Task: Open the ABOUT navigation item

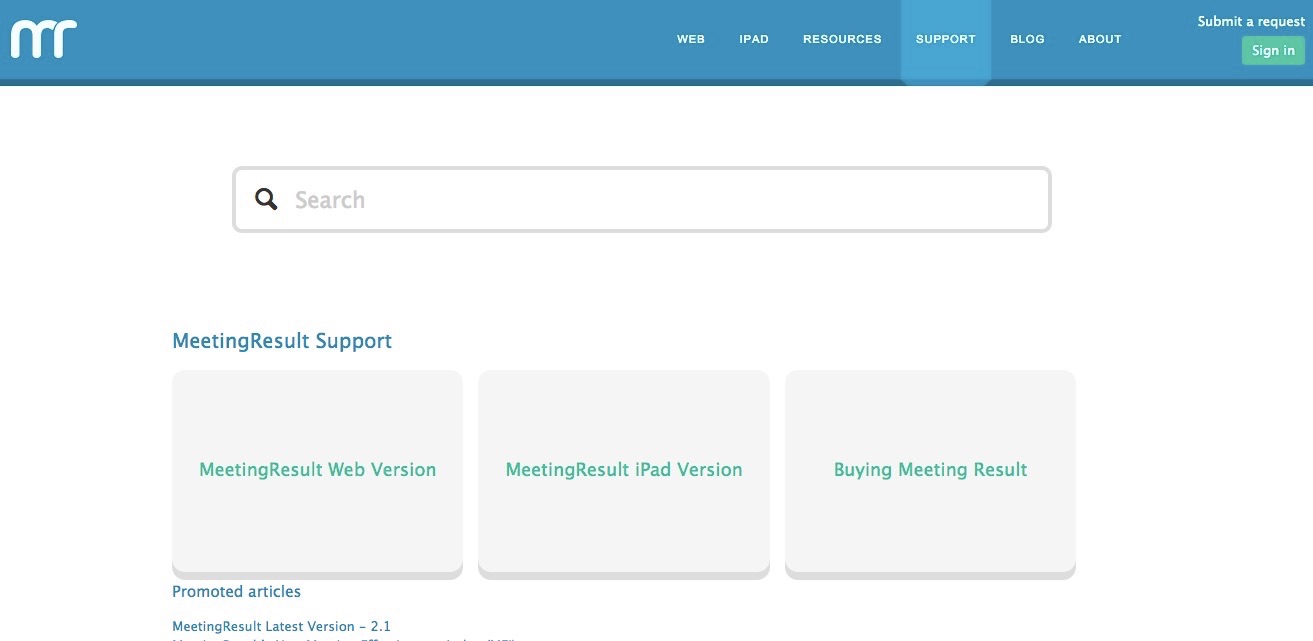Action: click(1100, 39)
